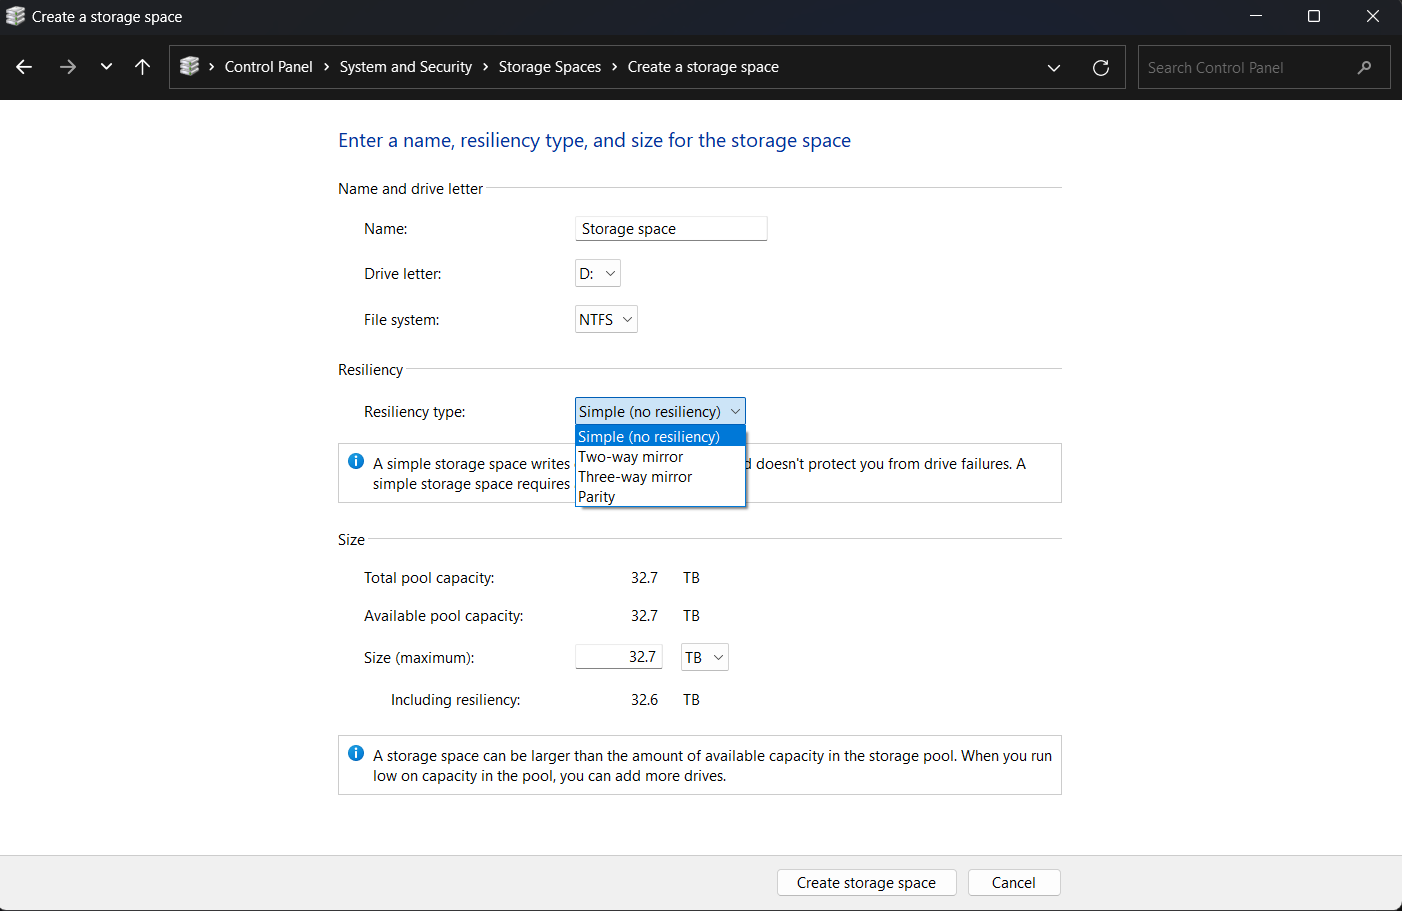This screenshot has width=1402, height=911.
Task: Refresh the Control Panel page
Action: point(1100,67)
